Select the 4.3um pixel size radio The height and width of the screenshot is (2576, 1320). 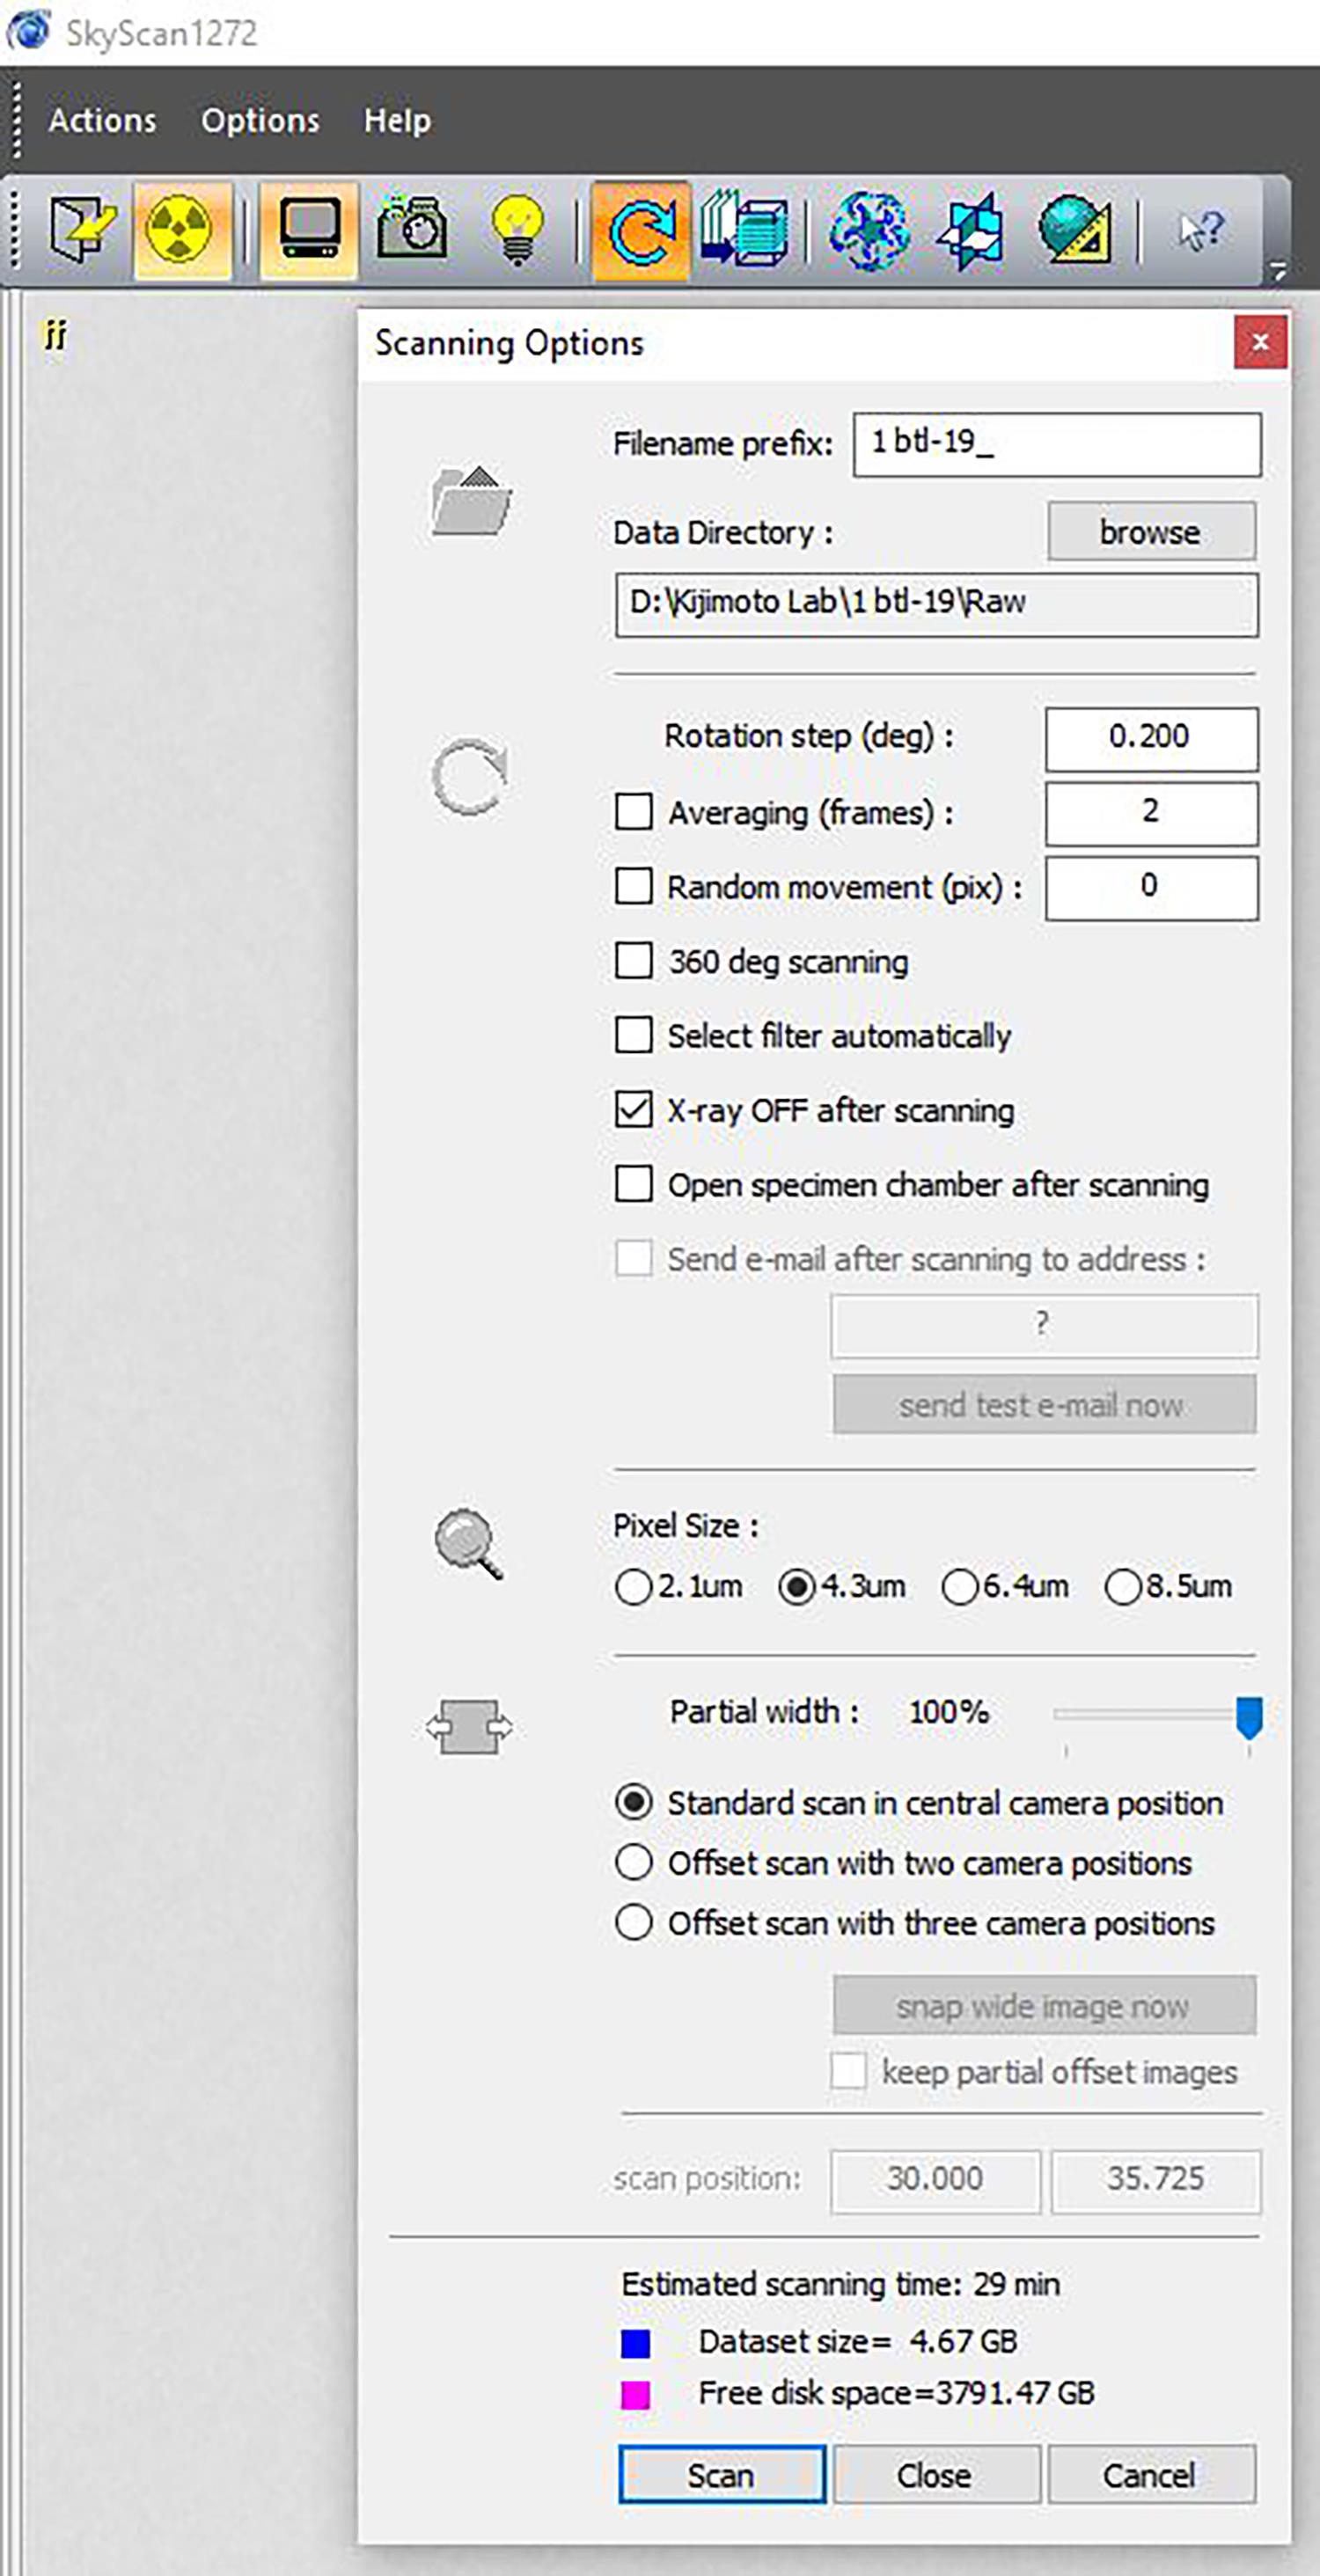(x=796, y=1587)
